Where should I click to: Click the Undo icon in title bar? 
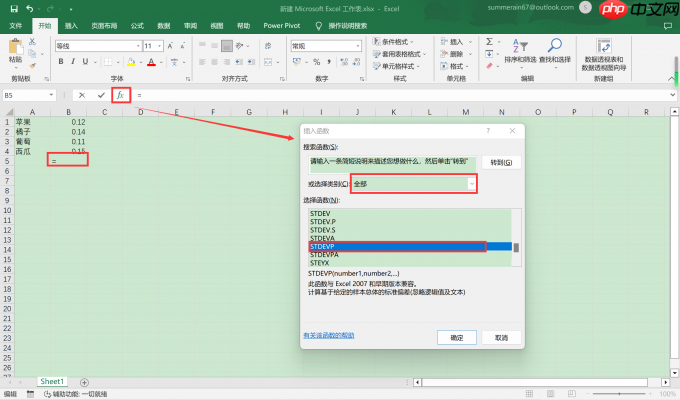coord(29,9)
